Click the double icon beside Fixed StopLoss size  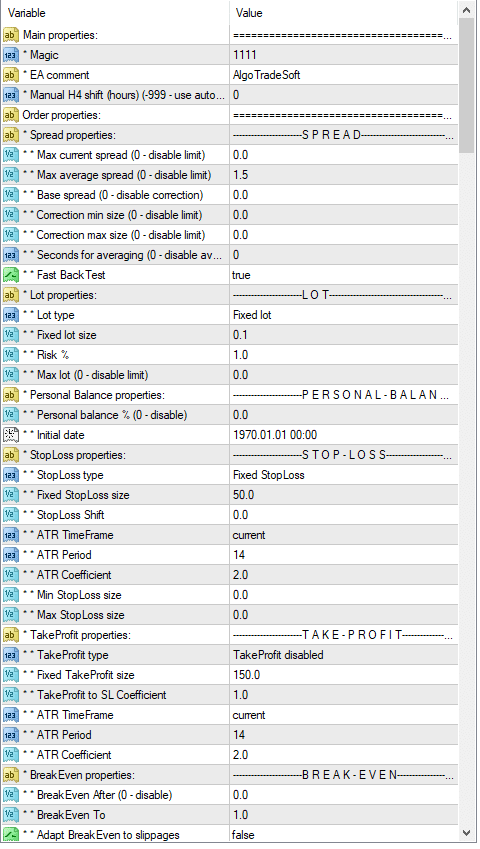tap(11, 495)
